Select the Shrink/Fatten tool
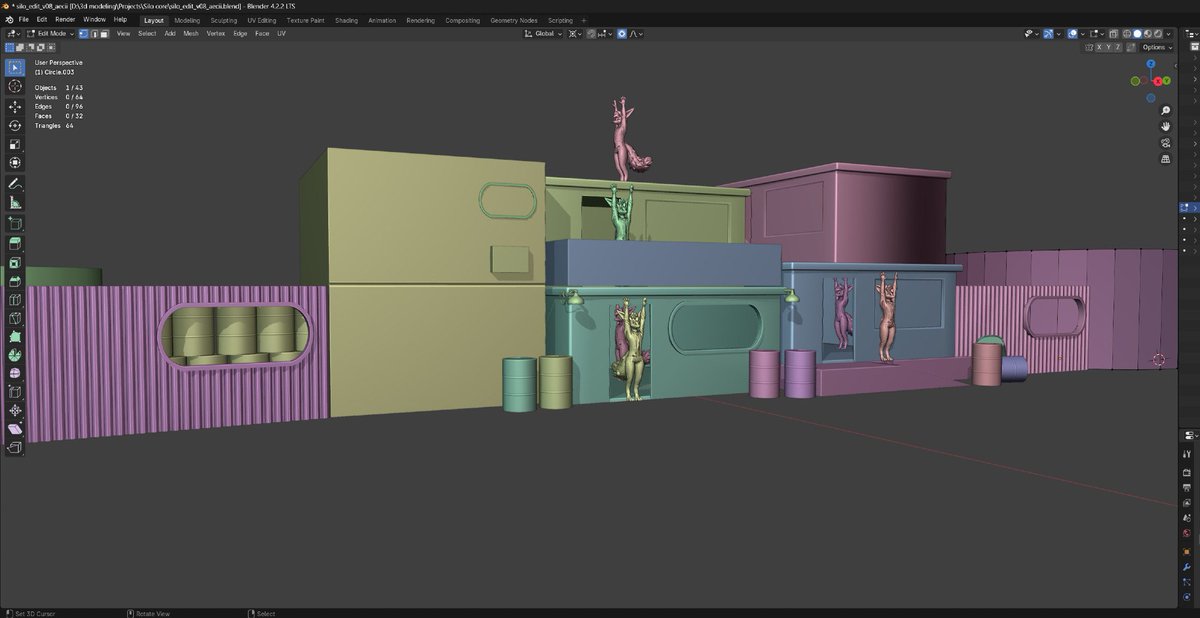Screen dimensions: 1200x618 tap(15, 411)
